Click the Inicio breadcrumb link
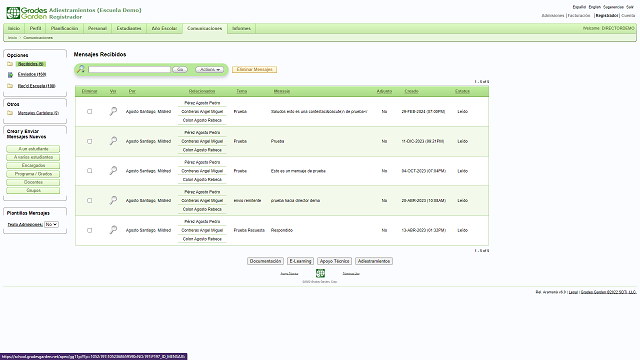 tap(12, 38)
